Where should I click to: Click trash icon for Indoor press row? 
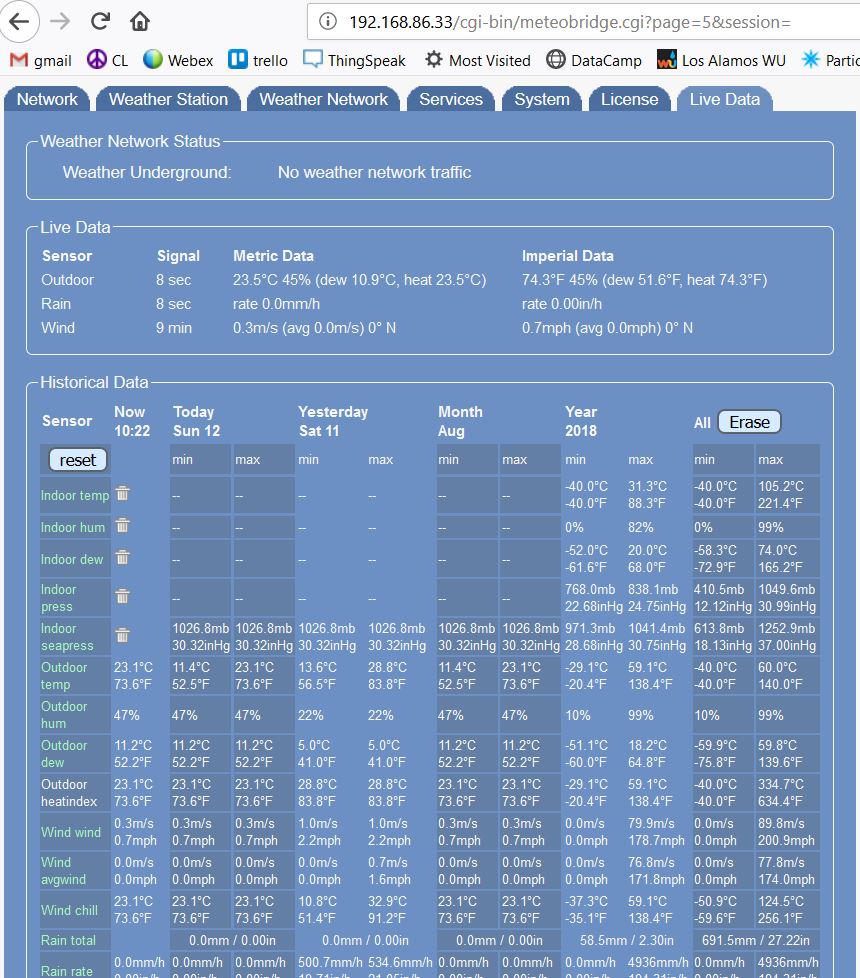[x=122, y=597]
